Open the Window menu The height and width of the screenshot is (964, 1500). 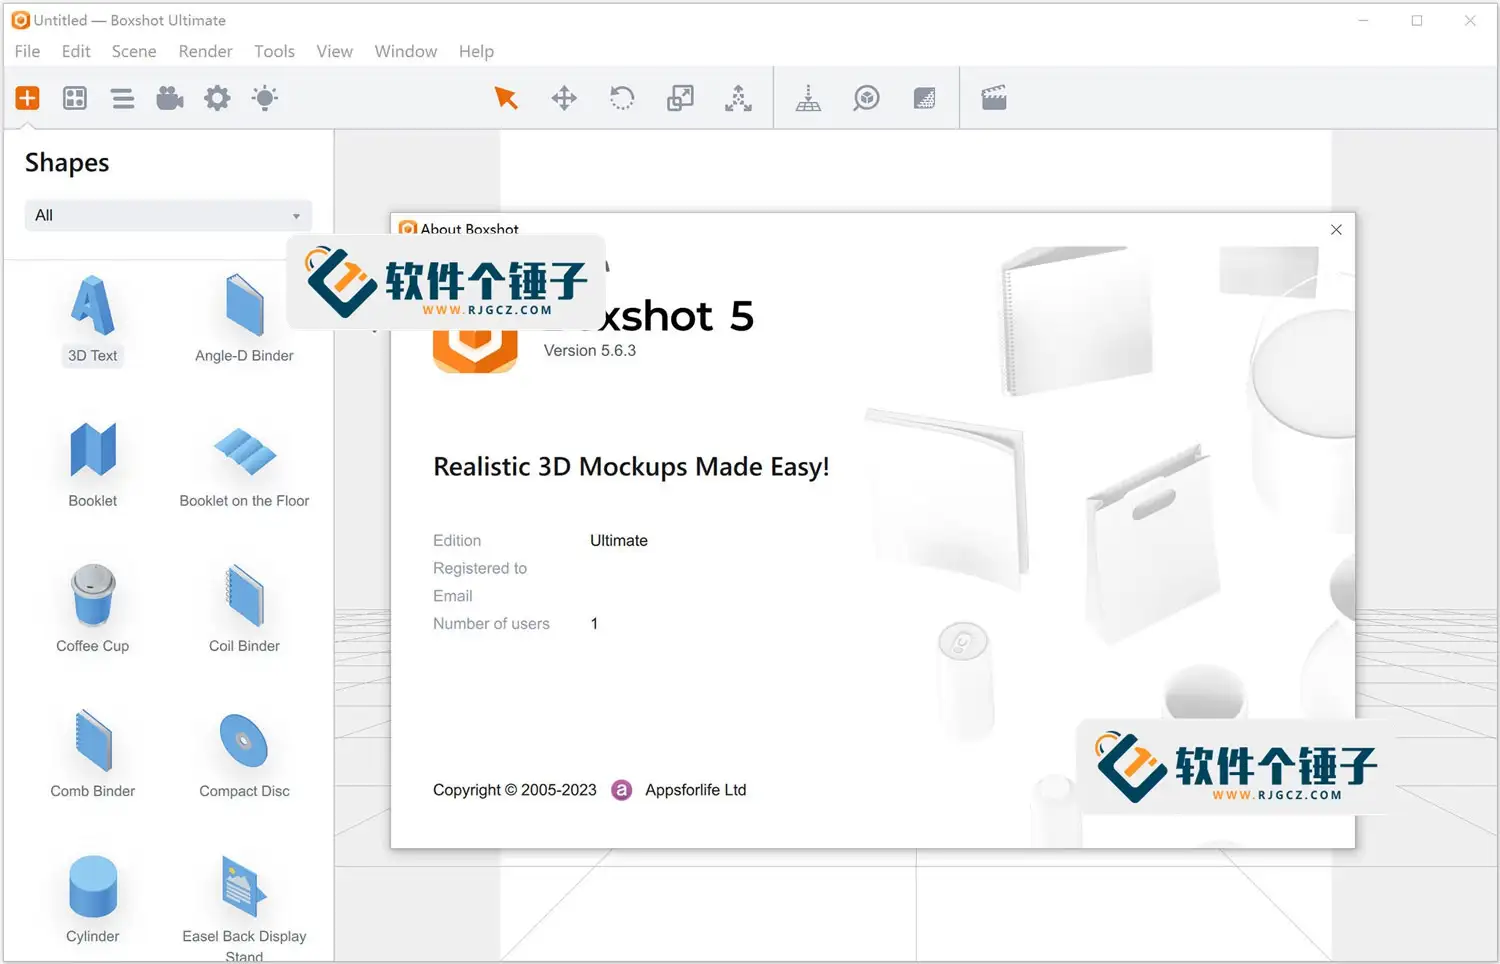pyautogui.click(x=406, y=51)
